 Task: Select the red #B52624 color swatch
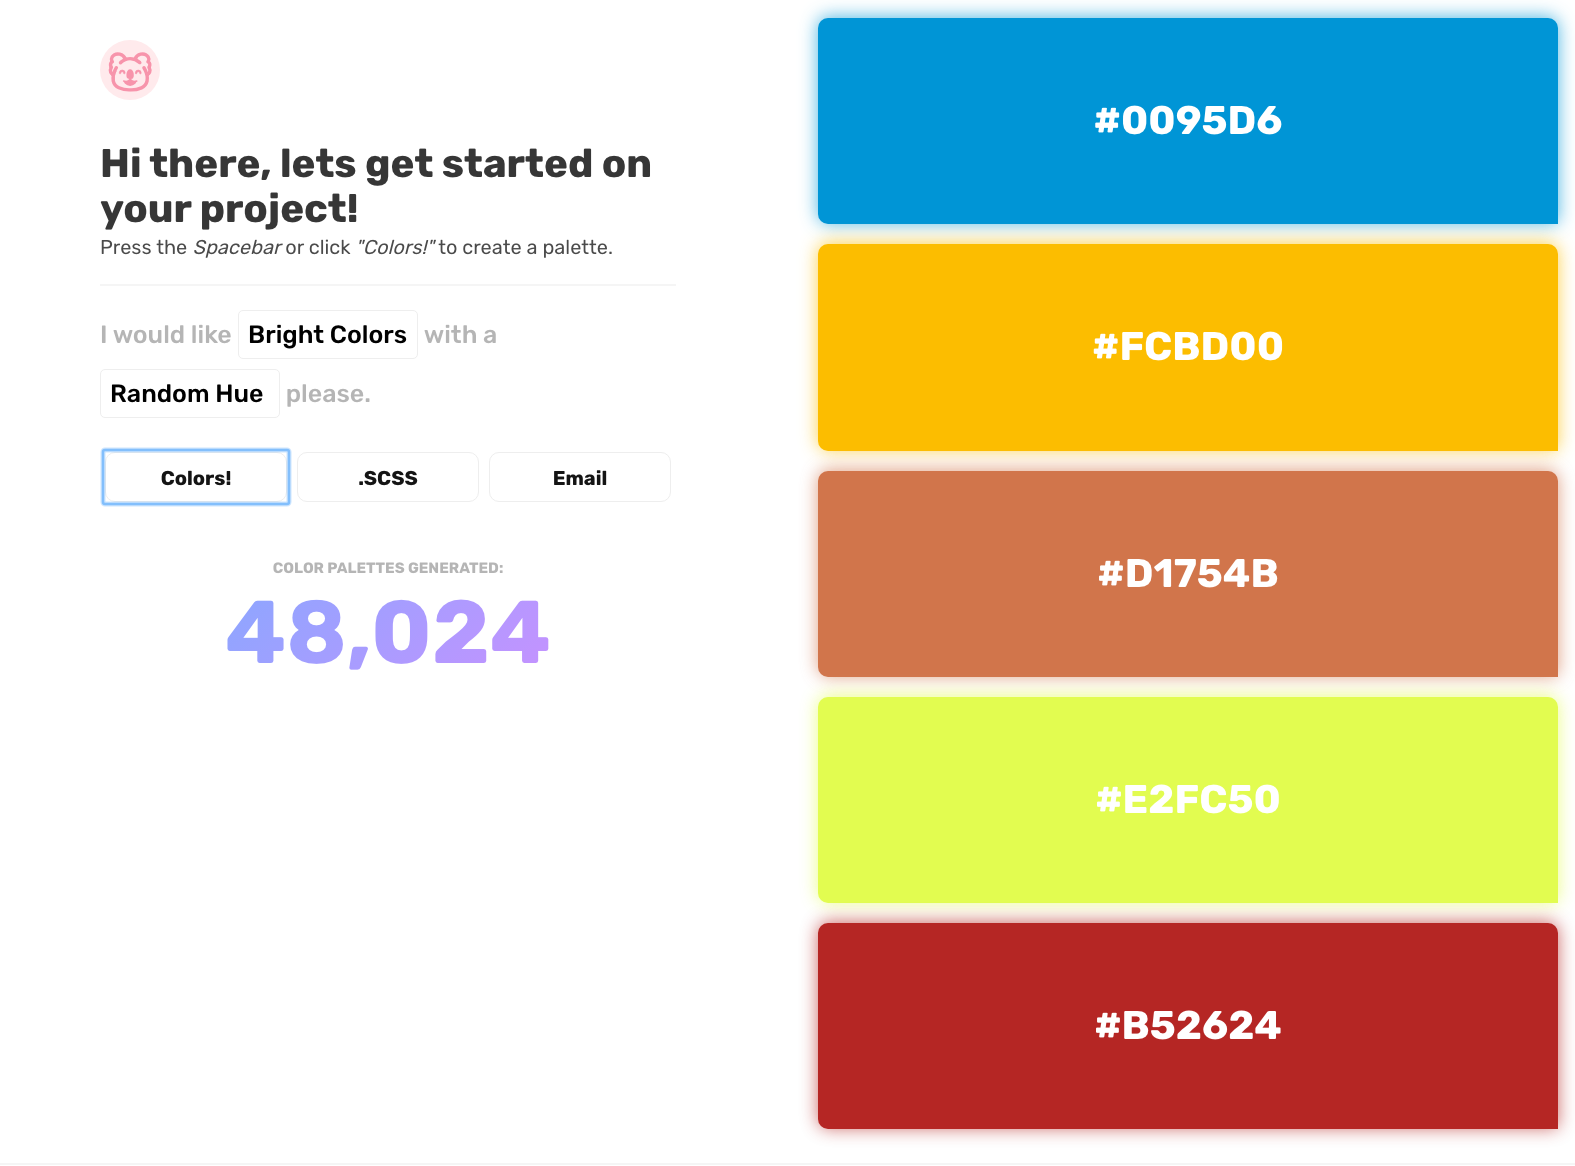[x=1188, y=1026]
